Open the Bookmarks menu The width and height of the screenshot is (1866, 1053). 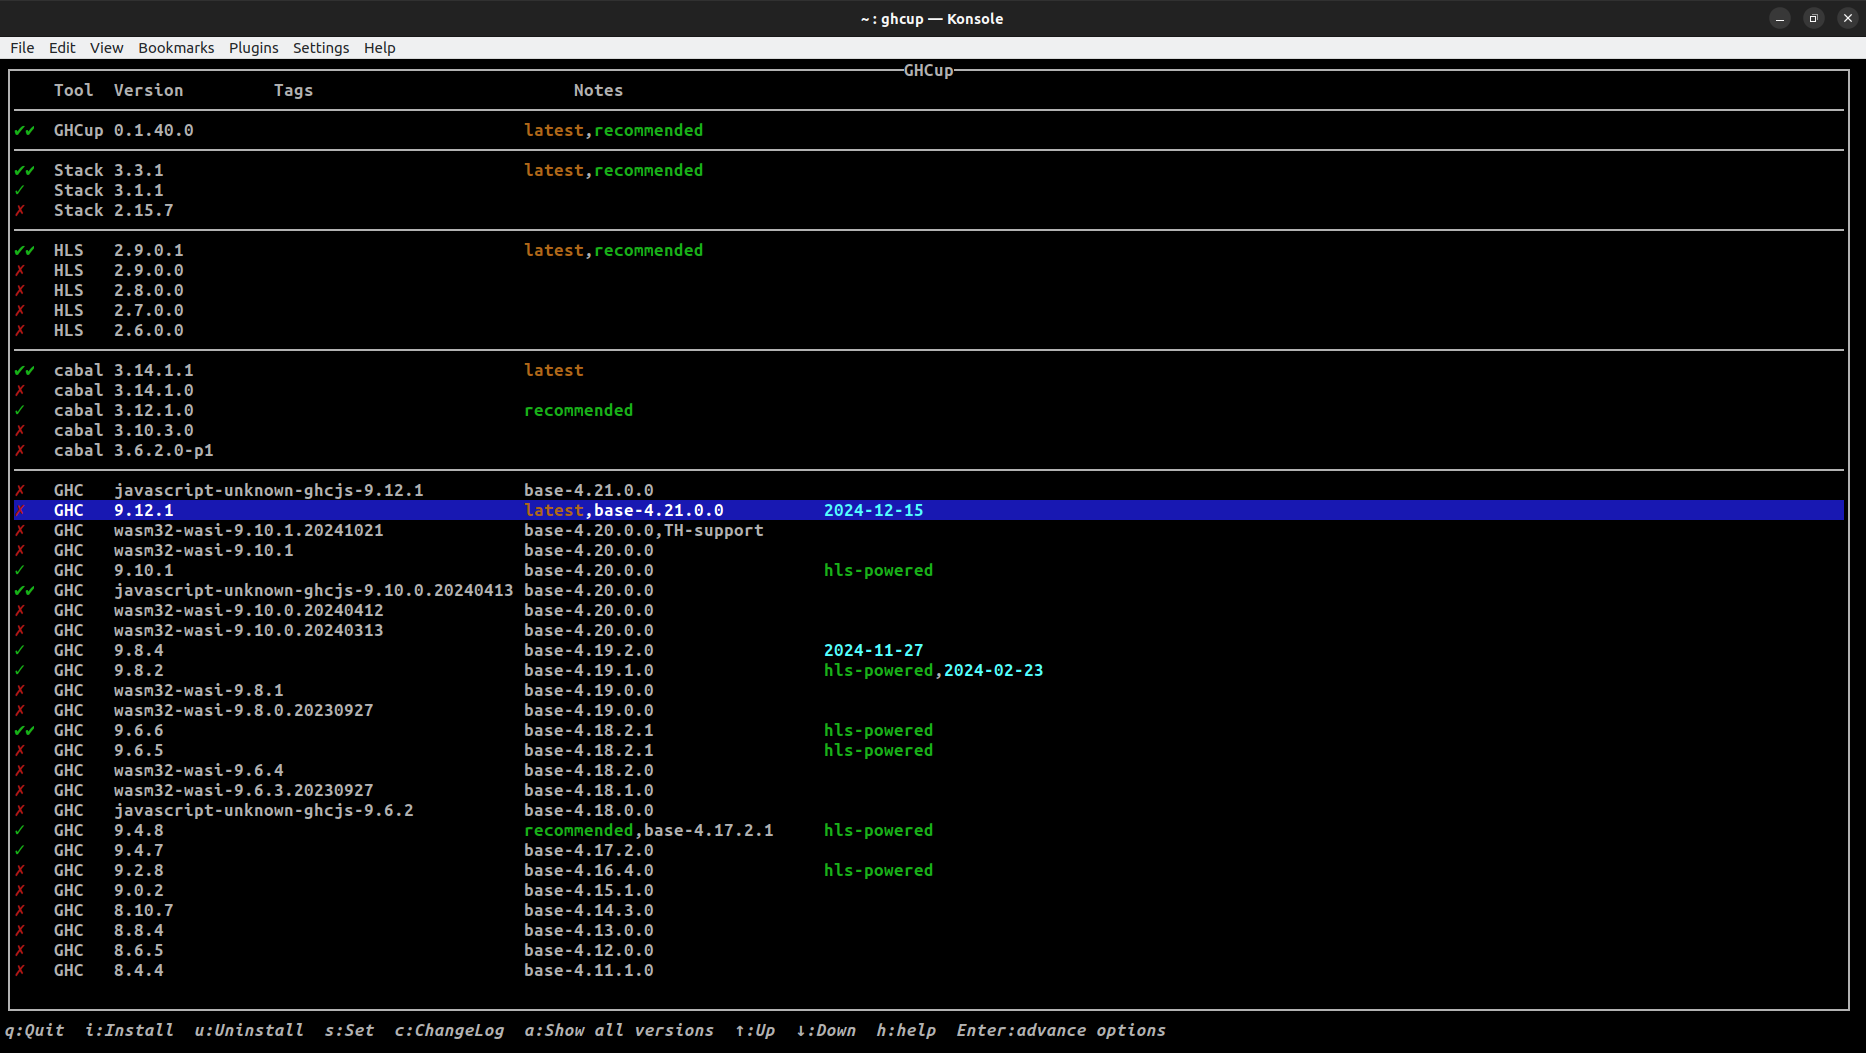176,48
